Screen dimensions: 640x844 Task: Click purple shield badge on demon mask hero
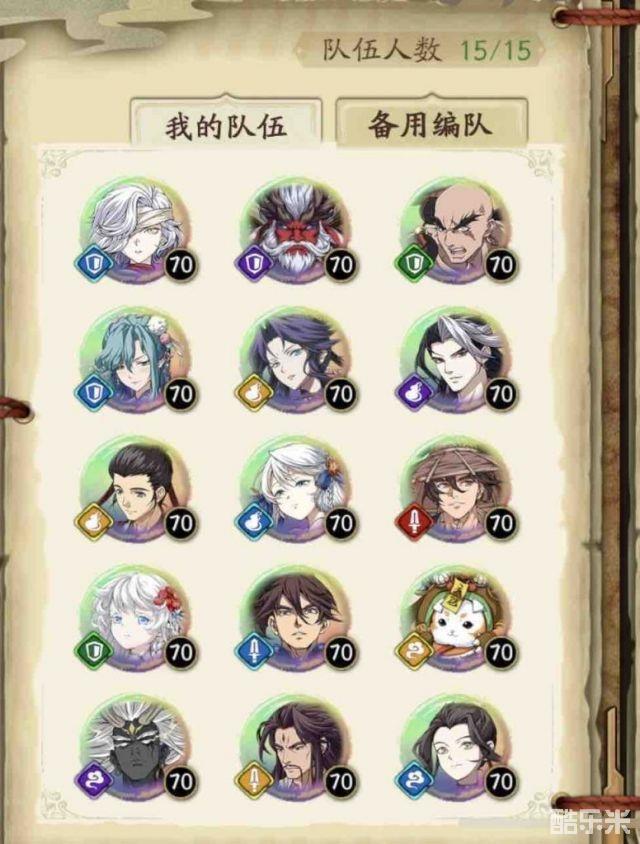tap(255, 264)
